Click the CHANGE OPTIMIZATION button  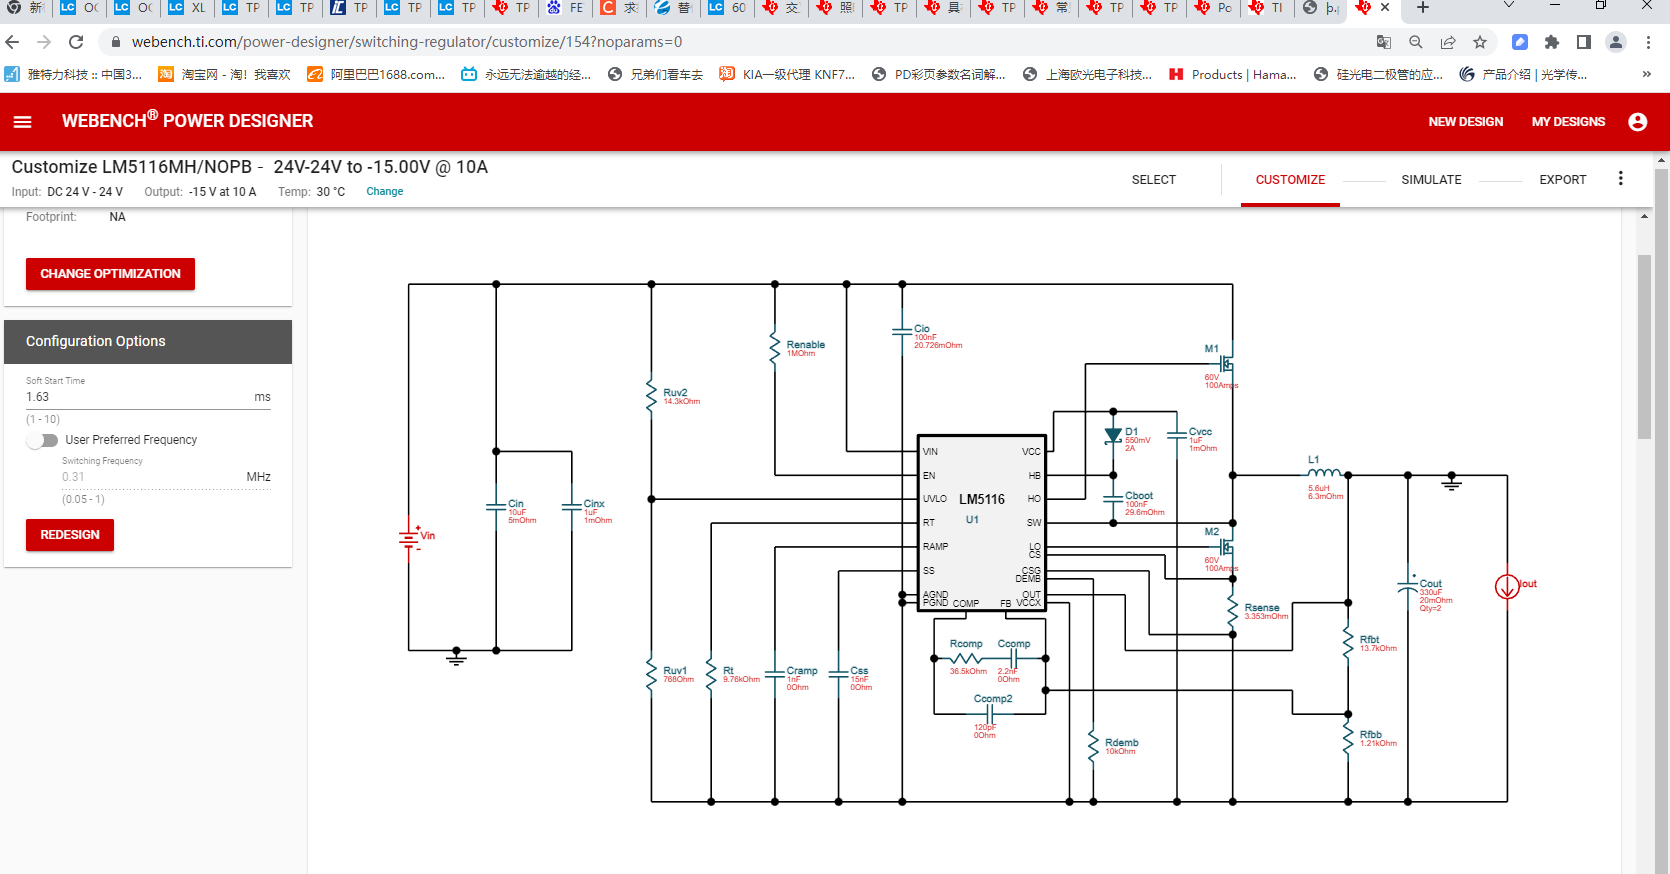pos(110,274)
